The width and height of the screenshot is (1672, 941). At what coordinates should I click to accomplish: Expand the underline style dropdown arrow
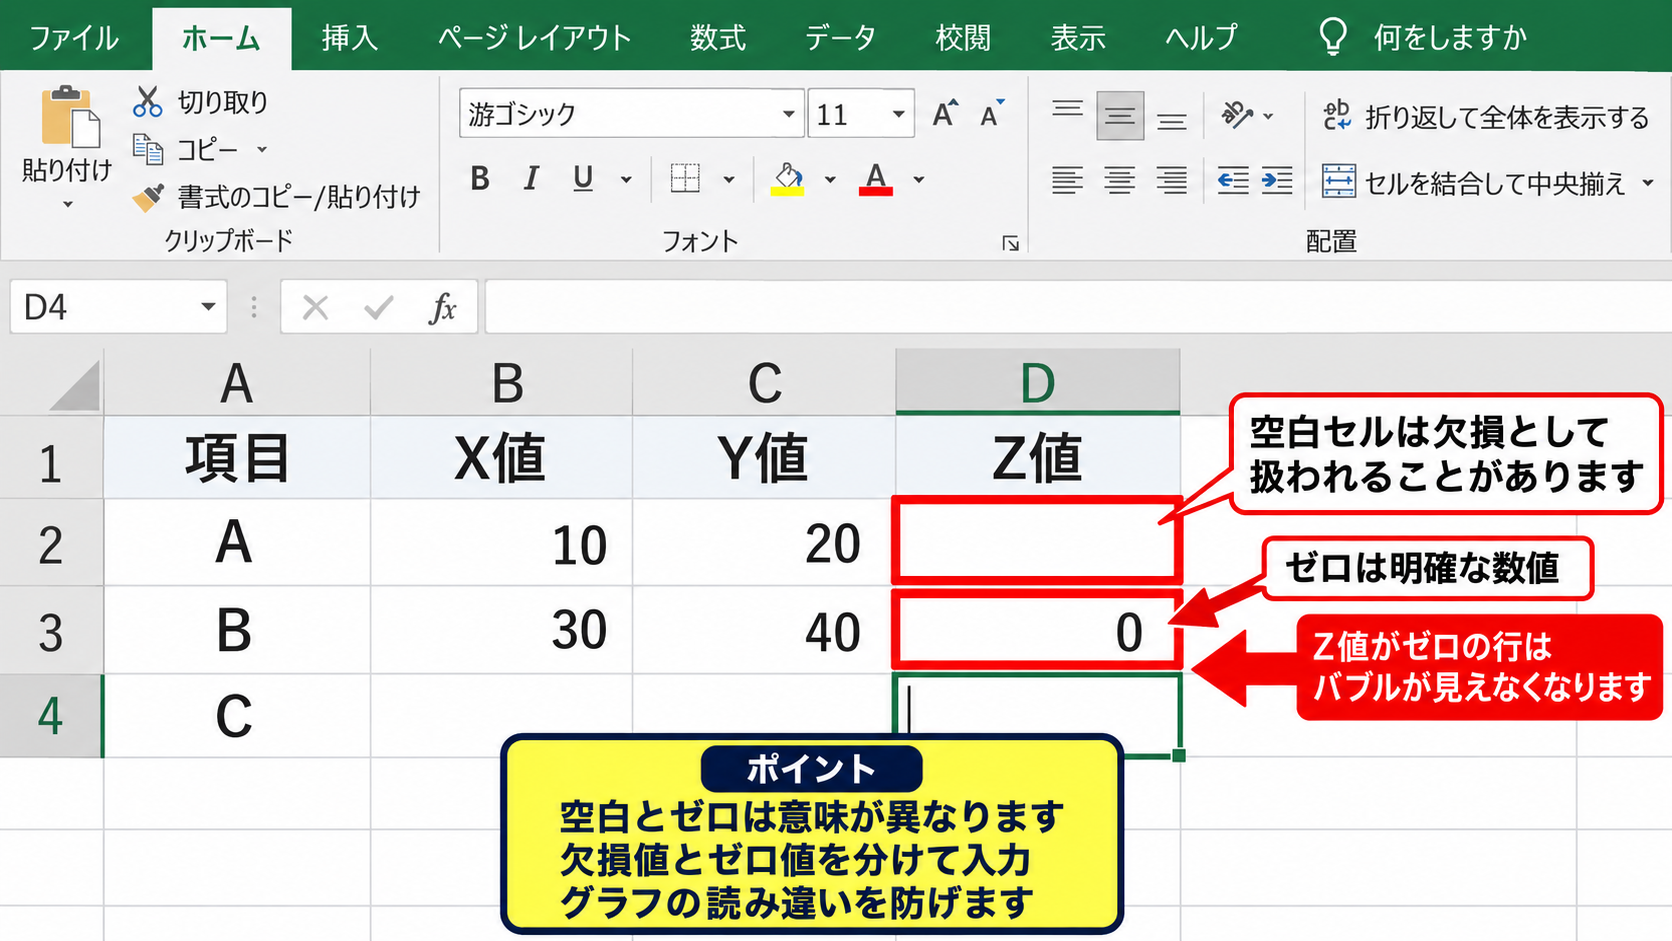[x=627, y=180]
